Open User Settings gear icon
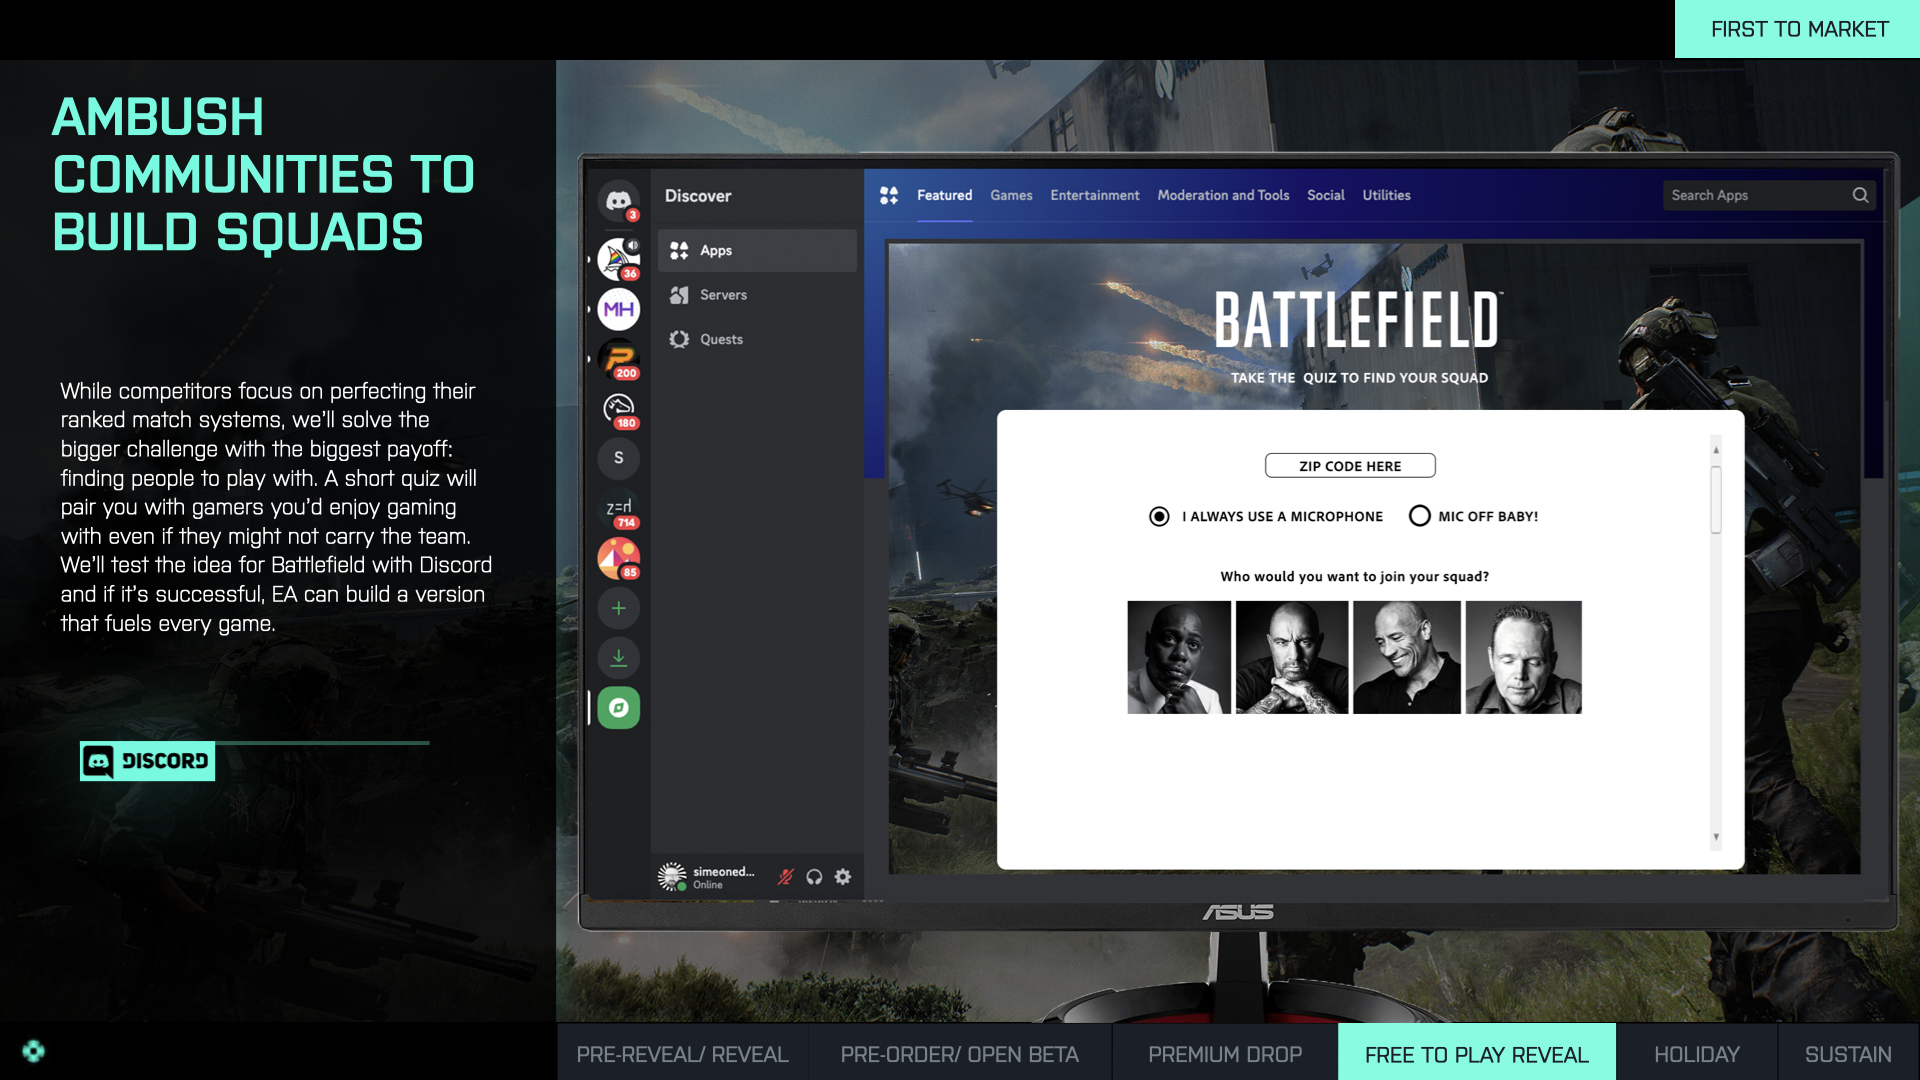The height and width of the screenshot is (1080, 1920). (x=843, y=877)
